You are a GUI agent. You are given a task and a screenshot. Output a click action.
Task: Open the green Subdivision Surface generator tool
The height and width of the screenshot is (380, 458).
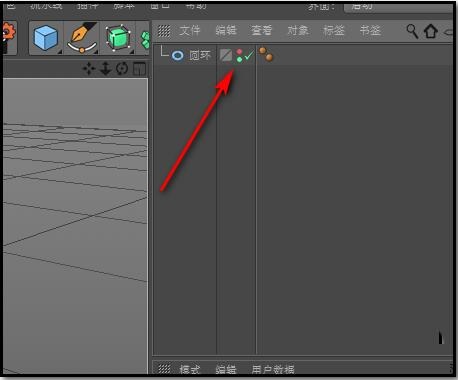point(118,38)
